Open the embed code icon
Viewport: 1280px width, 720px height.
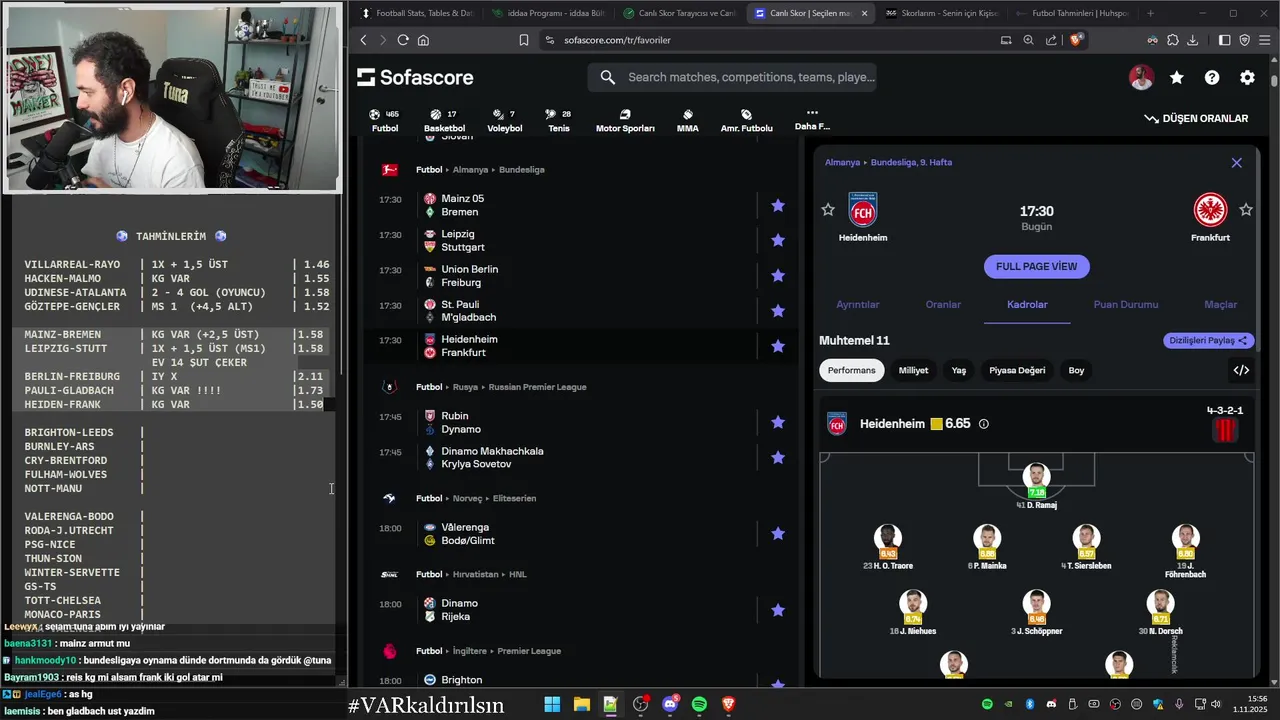[x=1241, y=370]
